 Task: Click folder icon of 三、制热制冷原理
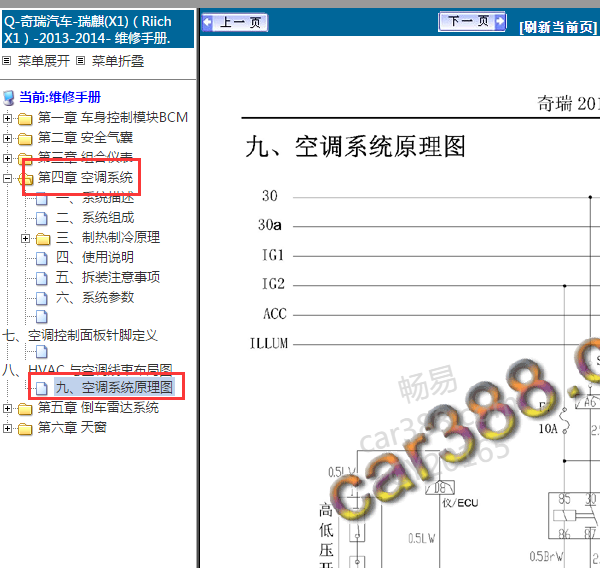[x=43, y=239]
